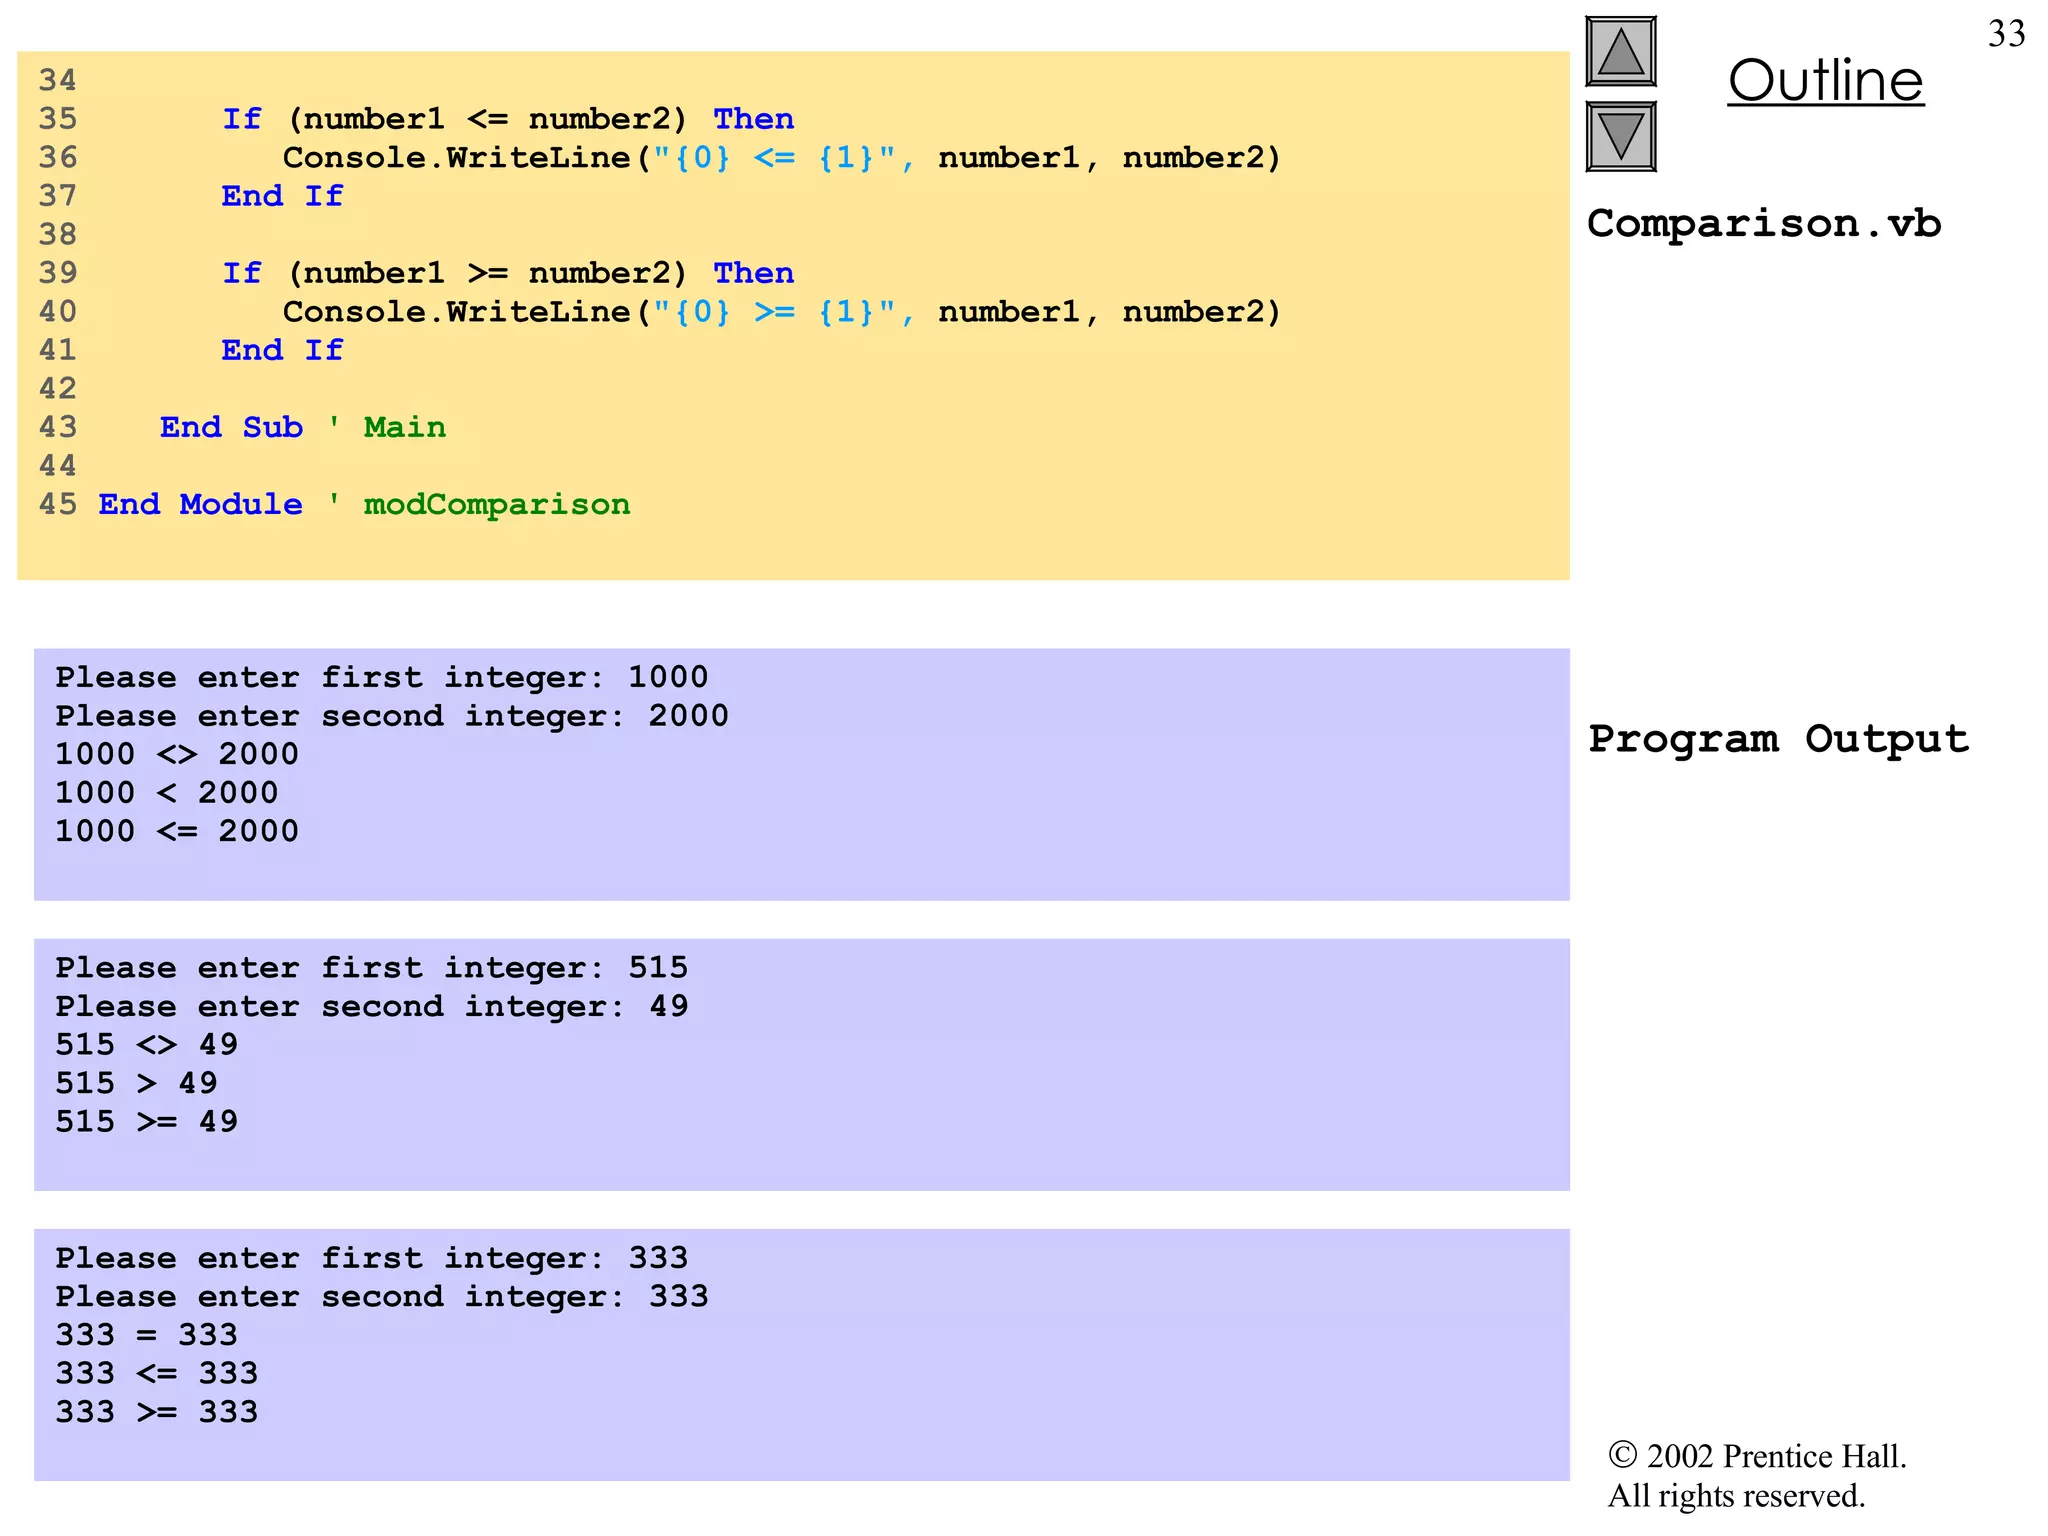The width and height of the screenshot is (2048, 1536).
Task: Click the 2002 Prentice Hall copyright text
Action: click(x=1757, y=1456)
